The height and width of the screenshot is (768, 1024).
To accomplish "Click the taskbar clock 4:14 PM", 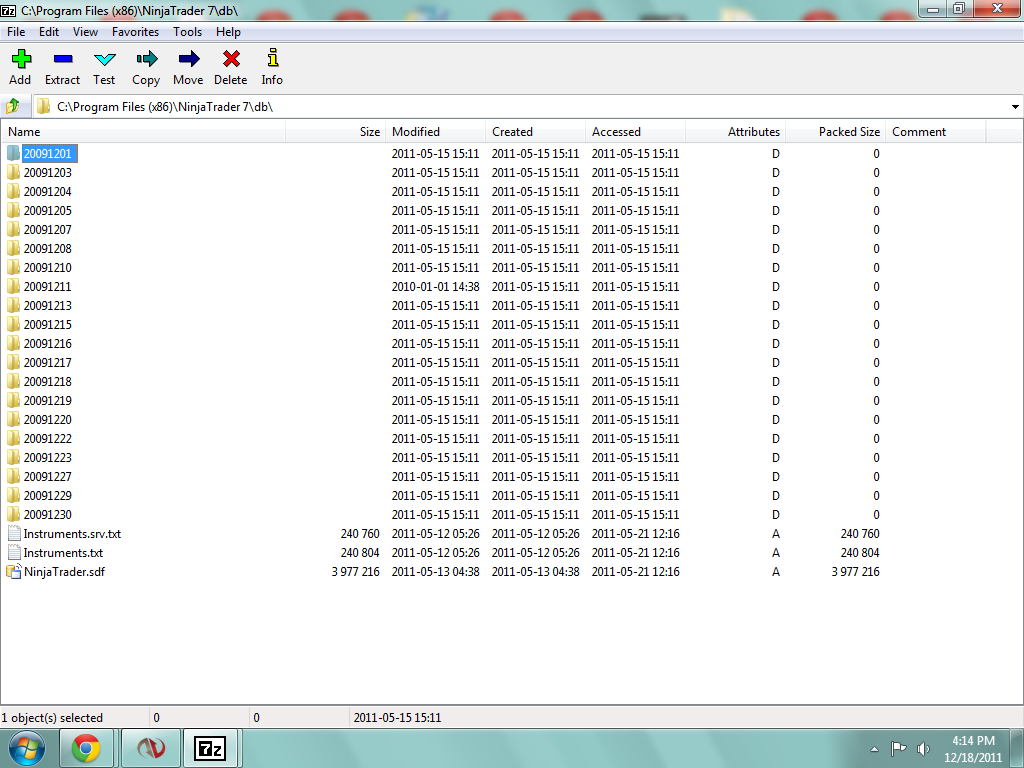I will 973,741.
